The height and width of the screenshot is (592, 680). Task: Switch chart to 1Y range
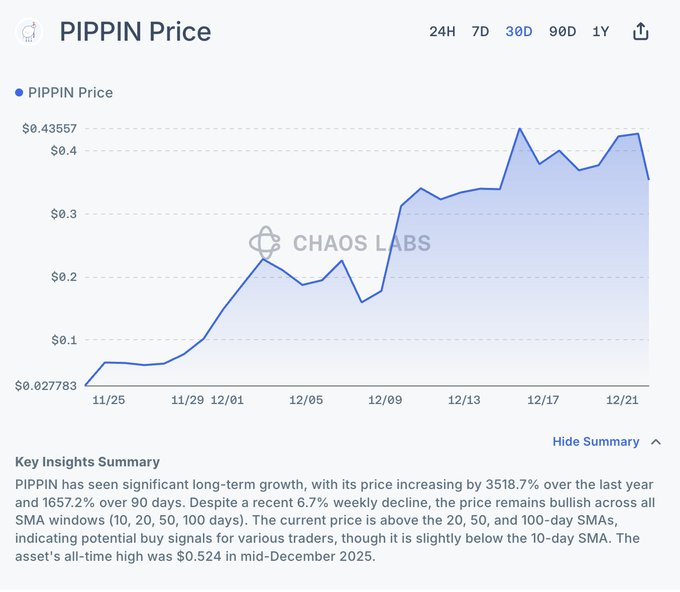[600, 31]
